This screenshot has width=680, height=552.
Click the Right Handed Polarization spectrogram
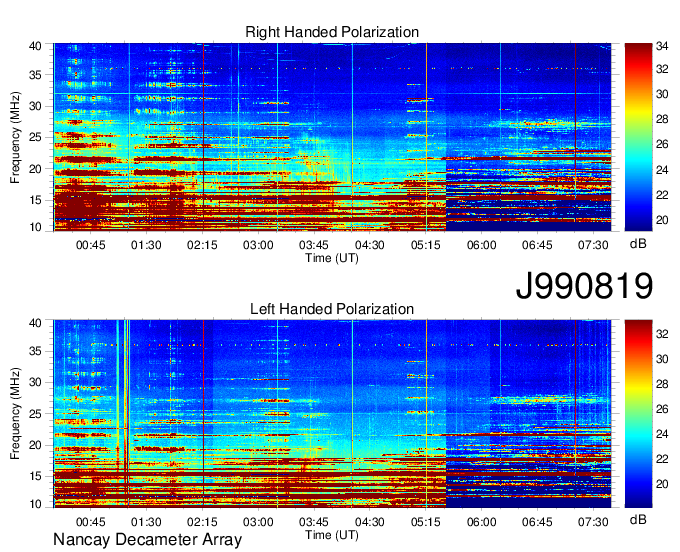(332, 137)
